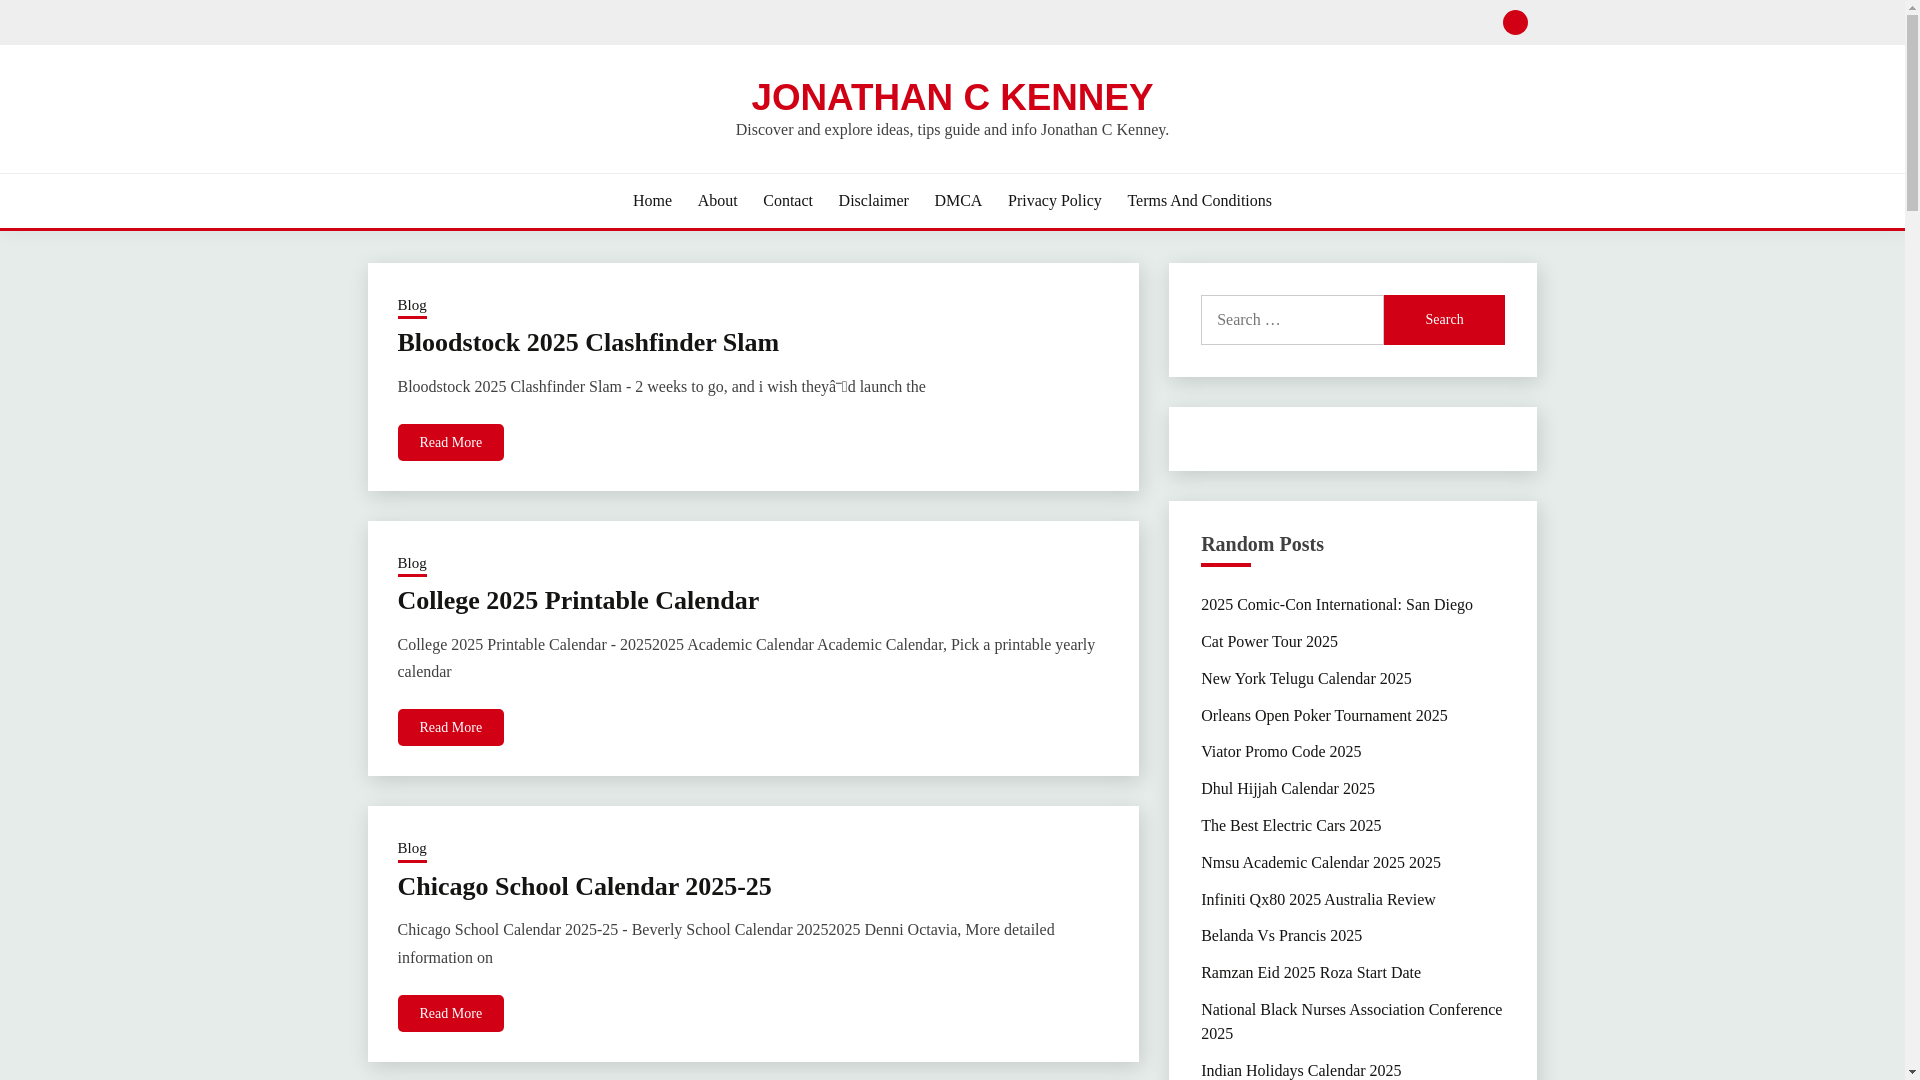Focus the Search text field
Image resolution: width=1920 pixels, height=1080 pixels.
click(x=1292, y=320)
